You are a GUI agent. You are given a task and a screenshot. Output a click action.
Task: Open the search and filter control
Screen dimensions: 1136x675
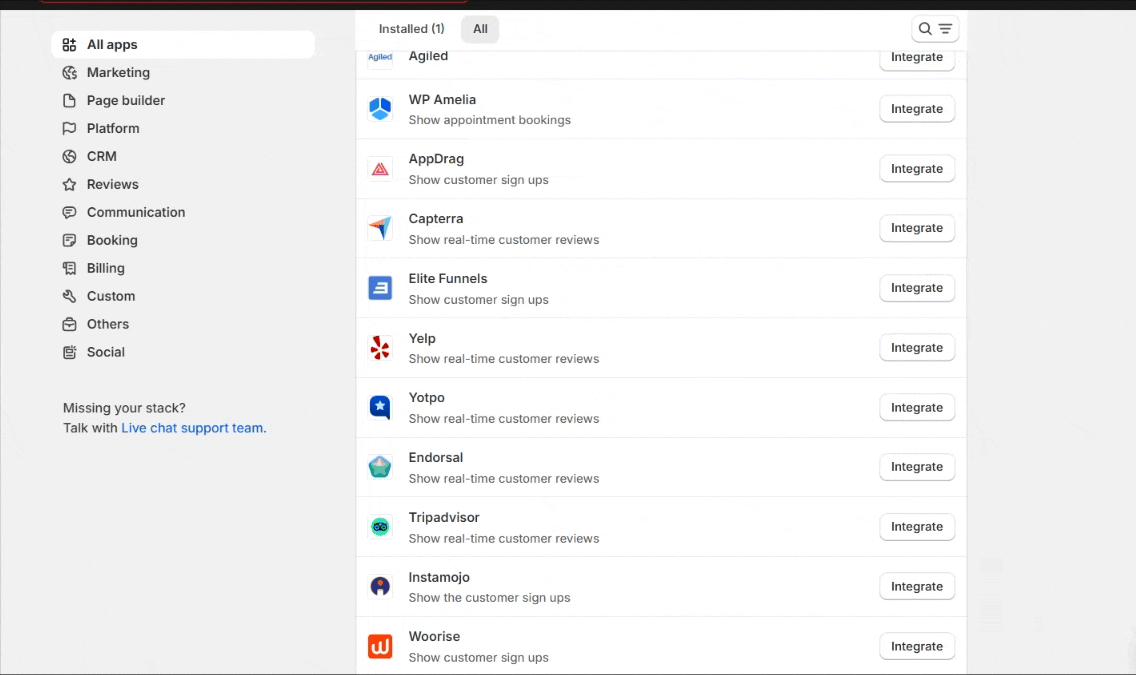935,29
